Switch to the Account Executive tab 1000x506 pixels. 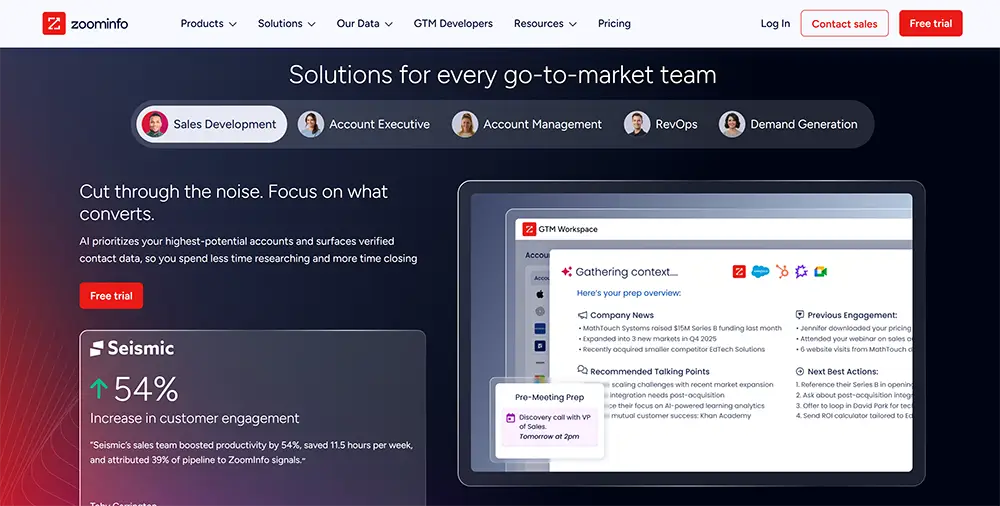click(364, 124)
